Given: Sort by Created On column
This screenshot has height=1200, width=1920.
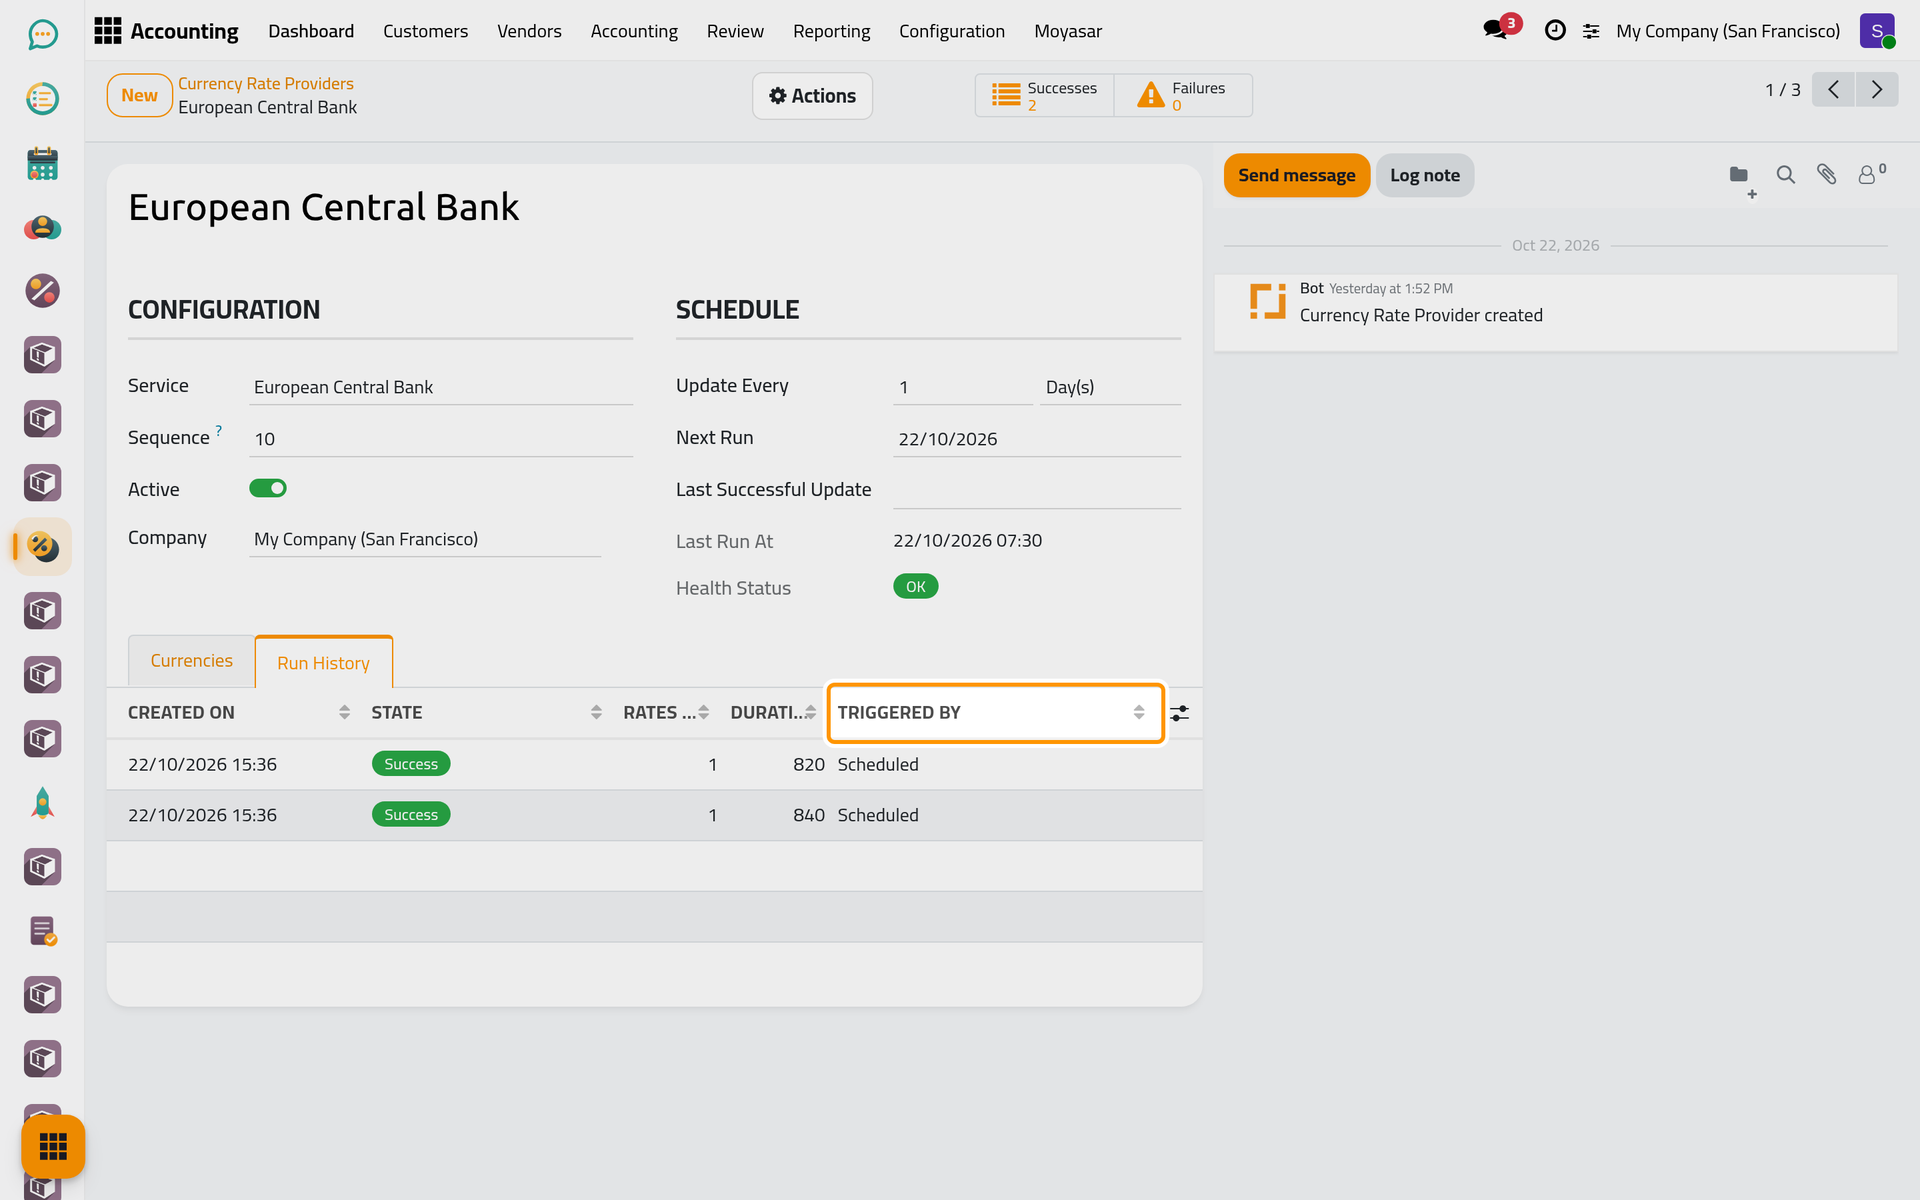Looking at the screenshot, I should pyautogui.click(x=239, y=712).
